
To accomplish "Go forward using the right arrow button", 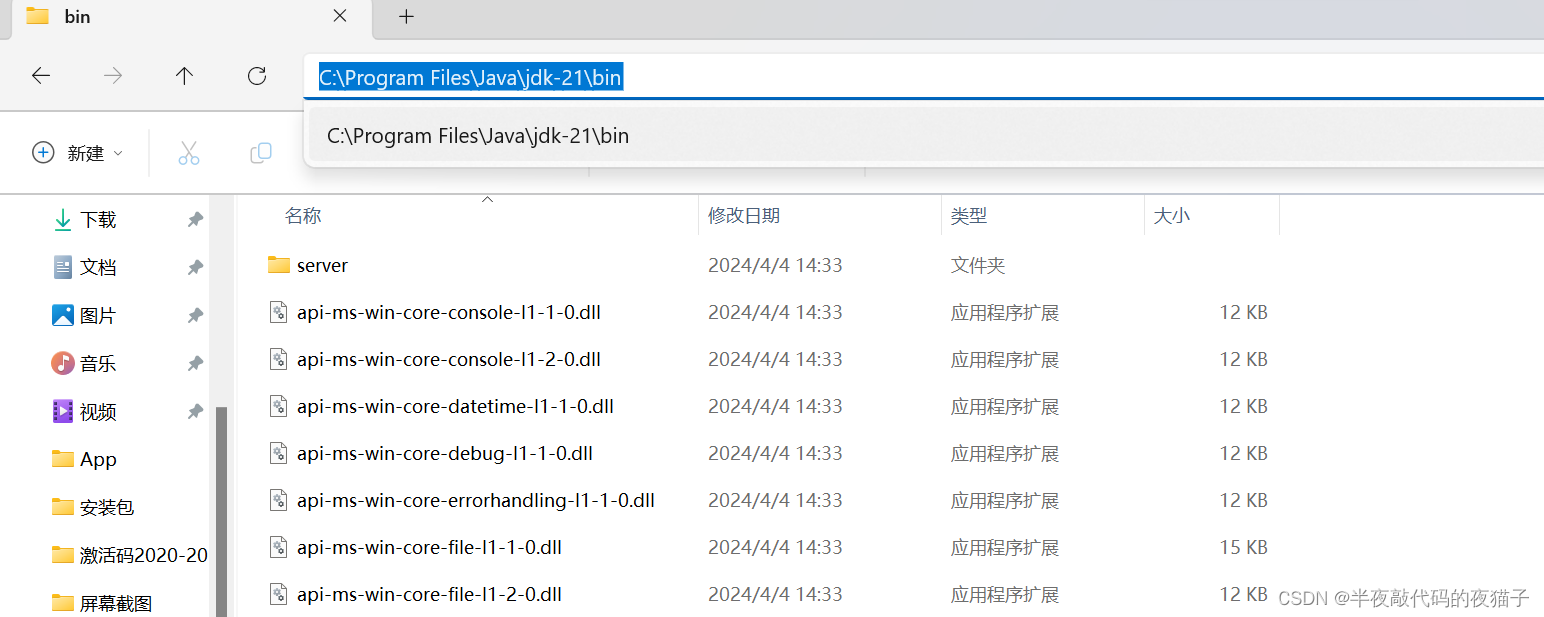I will [113, 76].
